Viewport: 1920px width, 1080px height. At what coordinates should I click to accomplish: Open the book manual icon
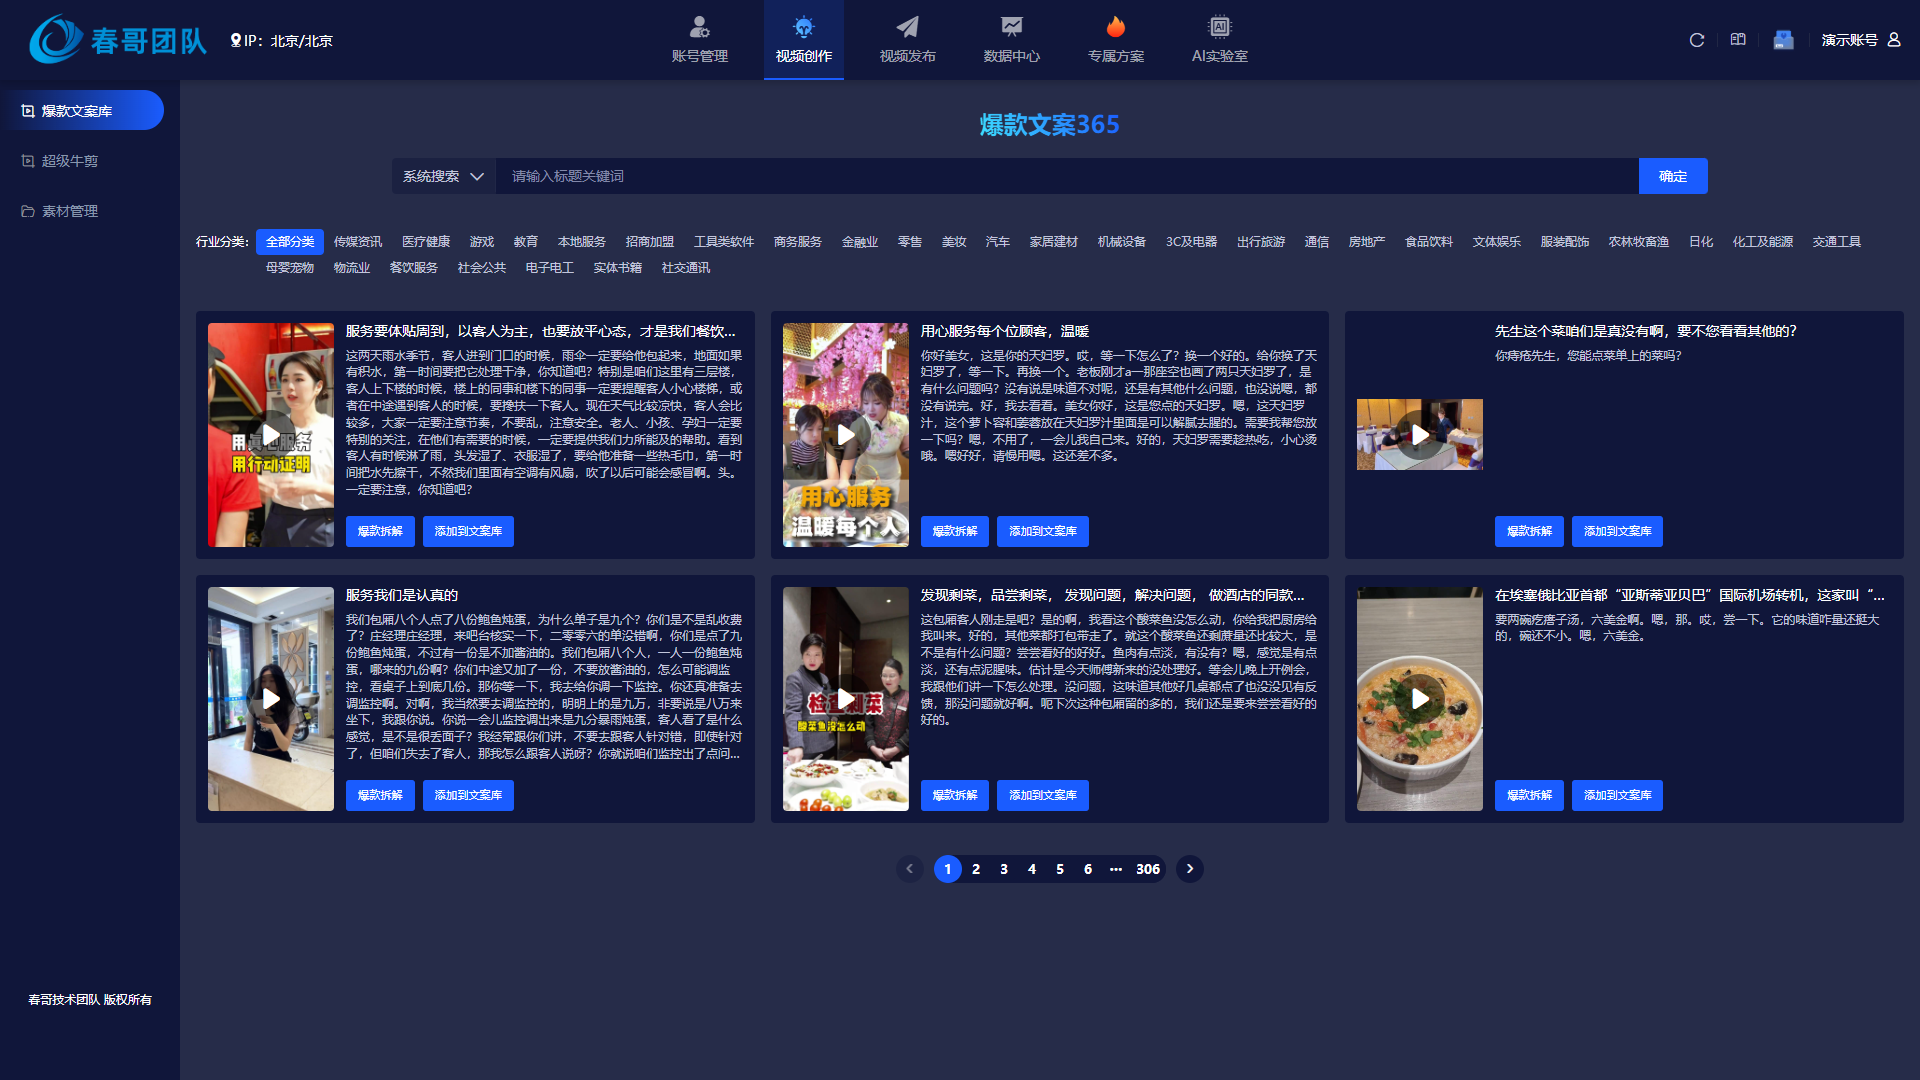[1738, 40]
